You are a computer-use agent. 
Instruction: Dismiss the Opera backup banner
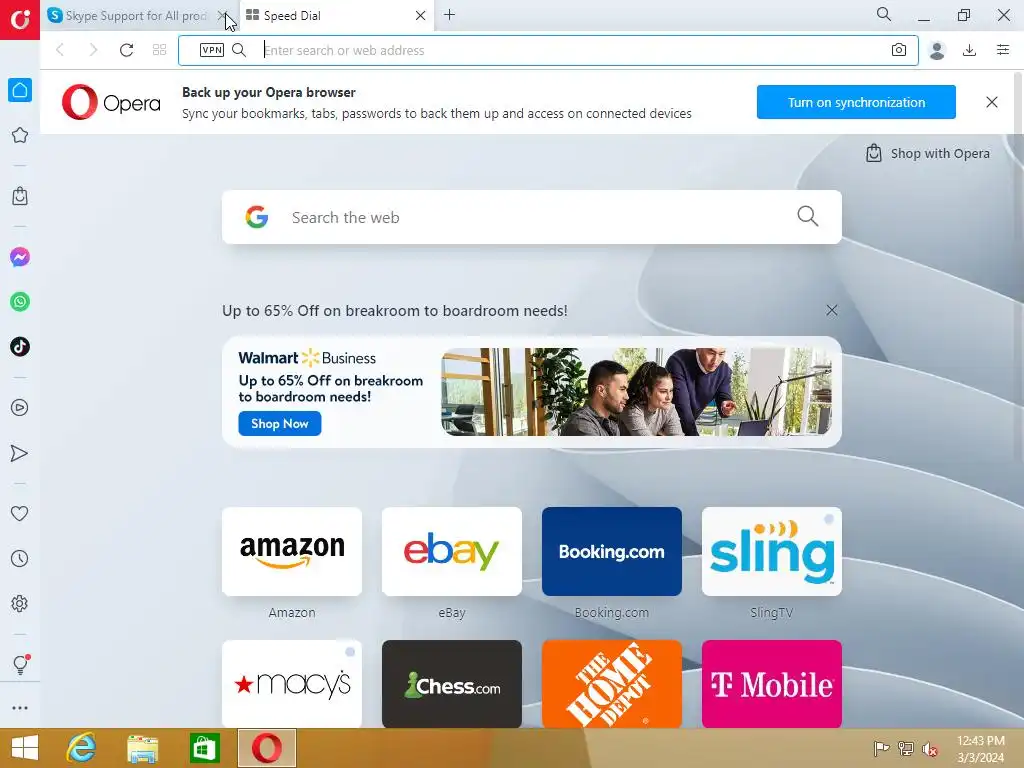[x=992, y=103]
